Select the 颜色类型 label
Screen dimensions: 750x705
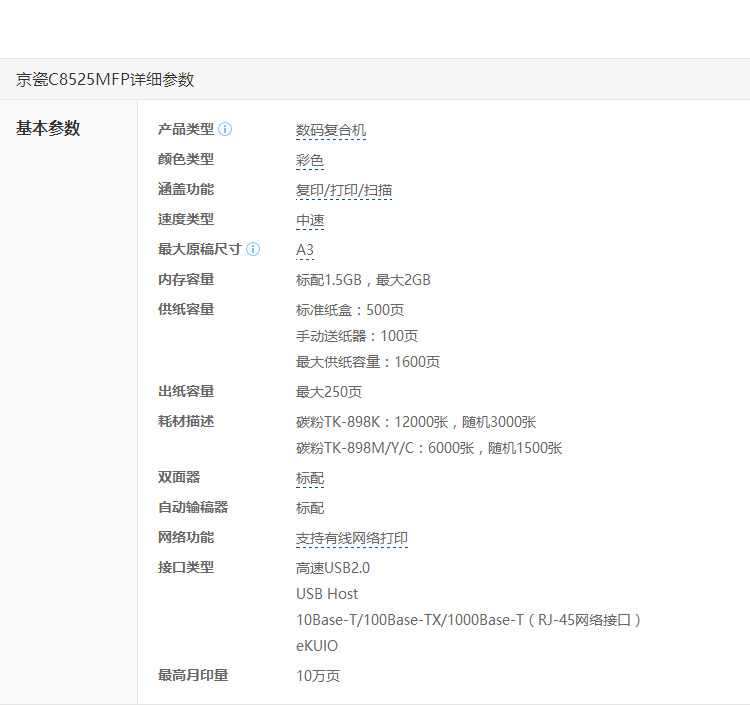(186, 159)
